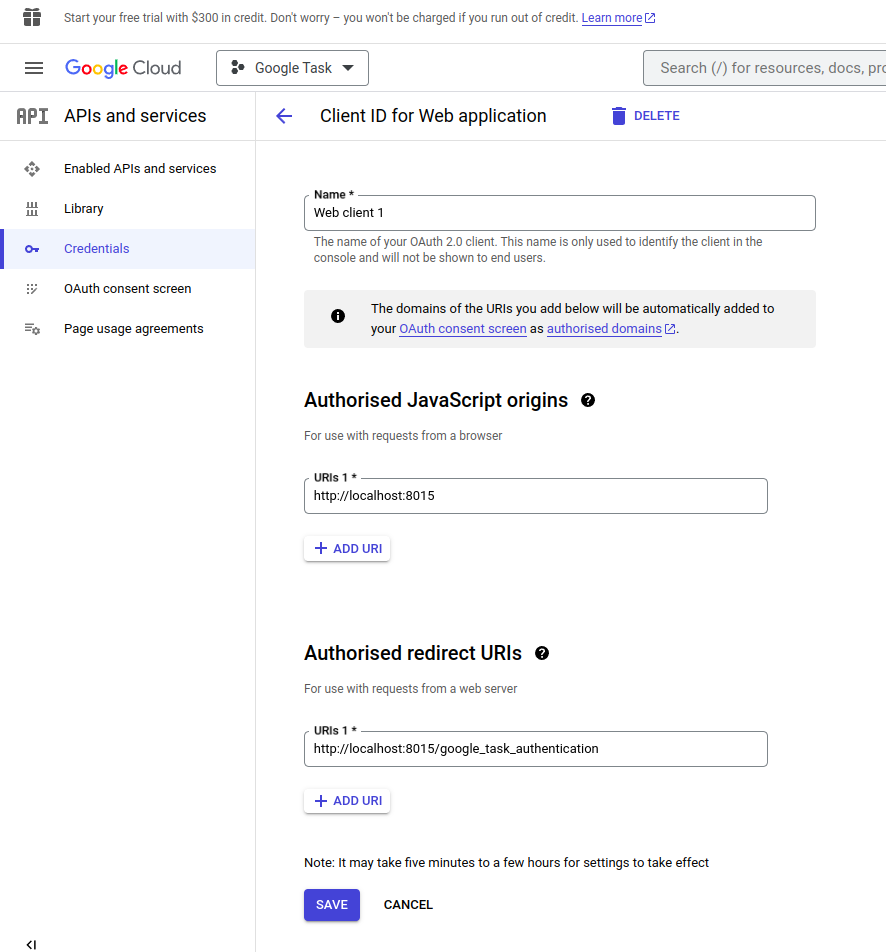Go to Library in the sidebar

click(84, 209)
